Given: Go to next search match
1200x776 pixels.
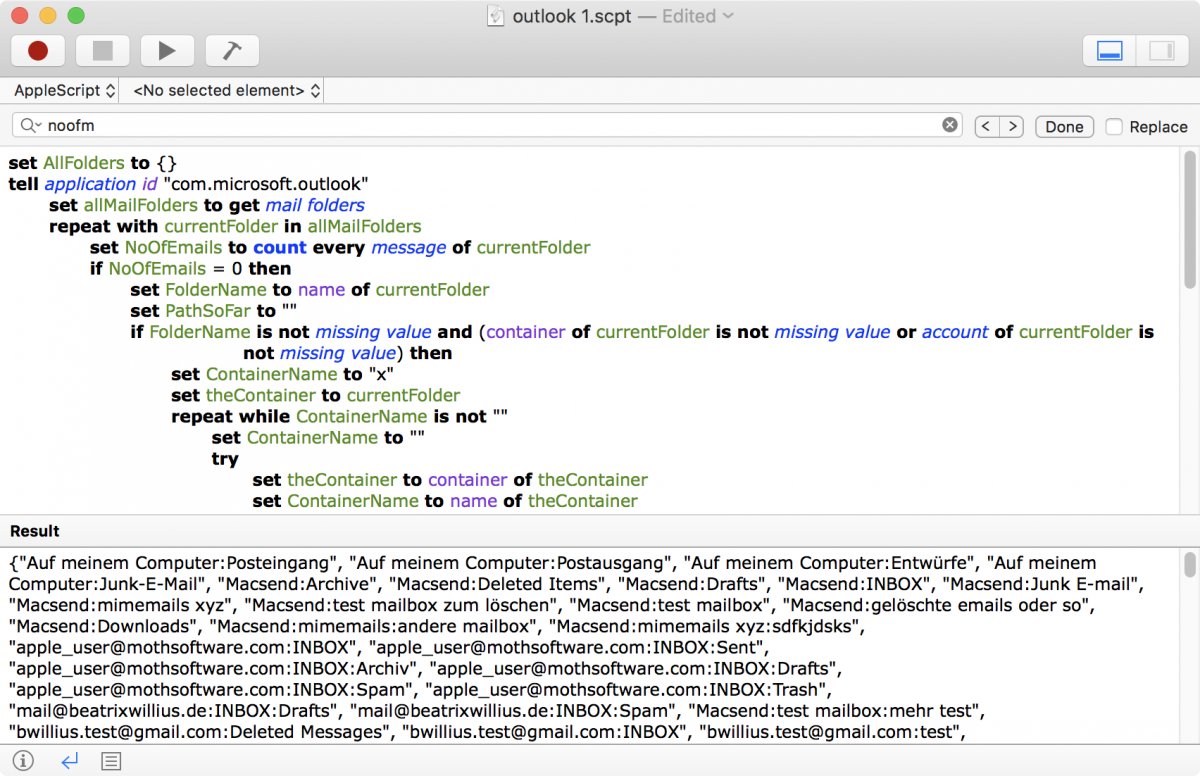Looking at the screenshot, I should [1012, 126].
